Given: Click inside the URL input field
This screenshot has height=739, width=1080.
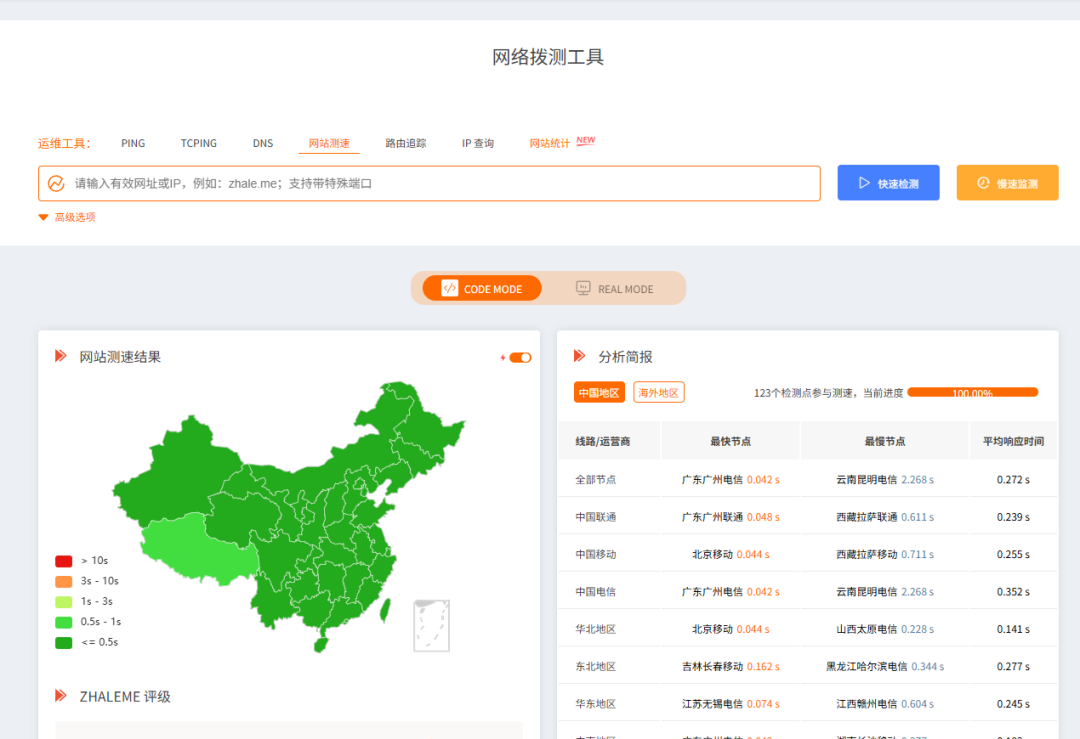Looking at the screenshot, I should (400, 182).
